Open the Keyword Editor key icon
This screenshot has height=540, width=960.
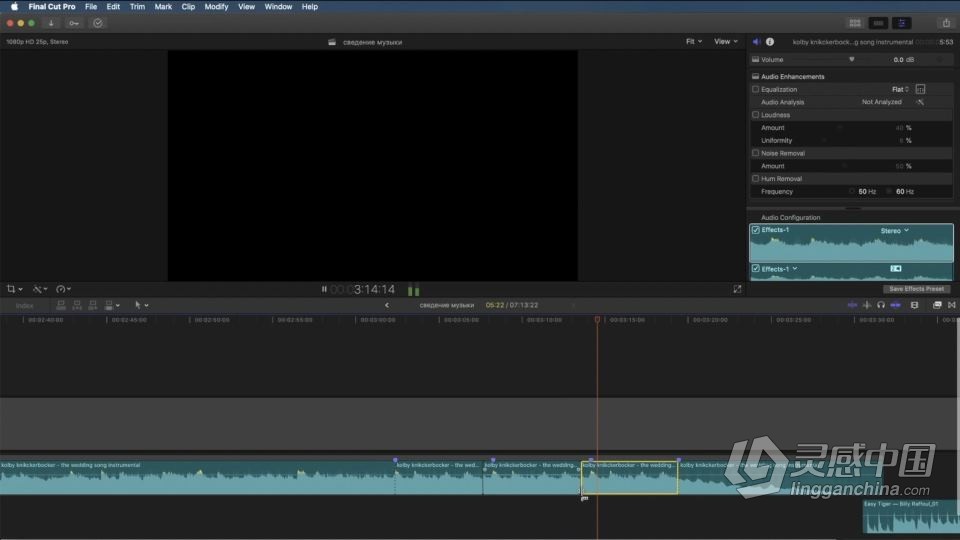74,23
